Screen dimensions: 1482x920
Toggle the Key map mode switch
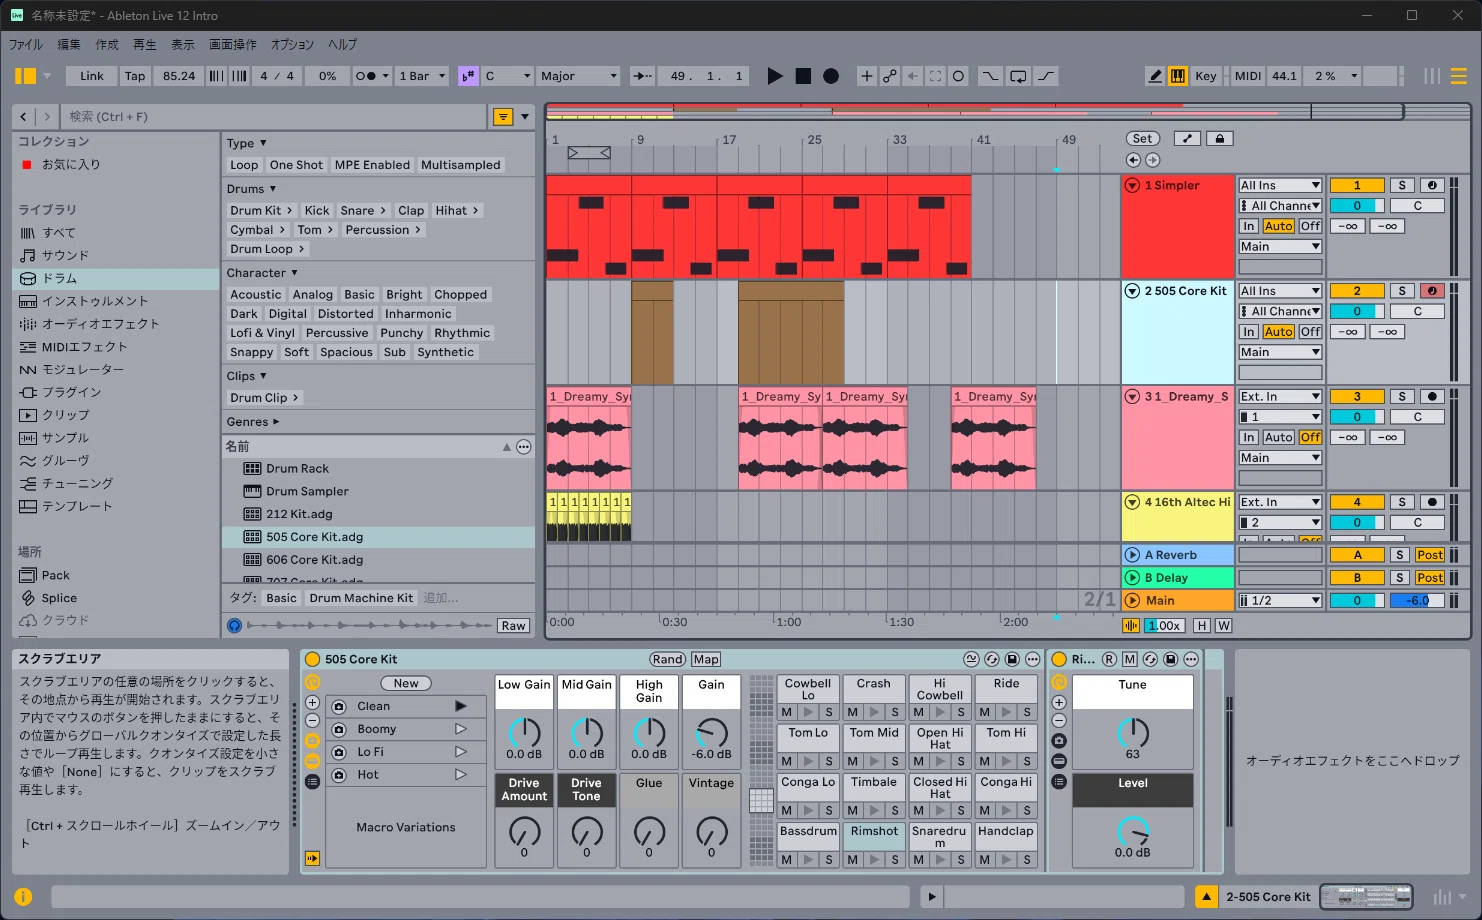pyautogui.click(x=1206, y=76)
